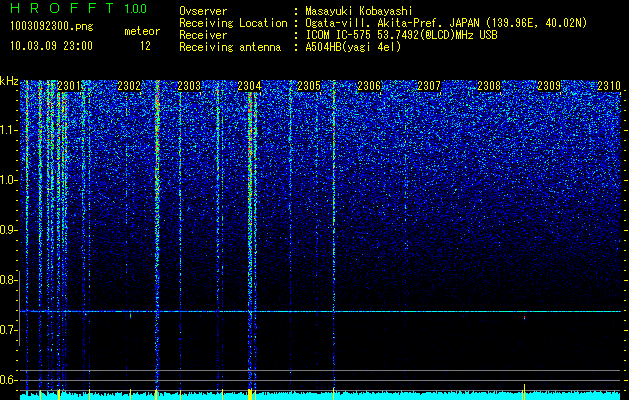Click the 2308 time marker
Image resolution: width=629 pixels, height=400 pixels.
(489, 86)
